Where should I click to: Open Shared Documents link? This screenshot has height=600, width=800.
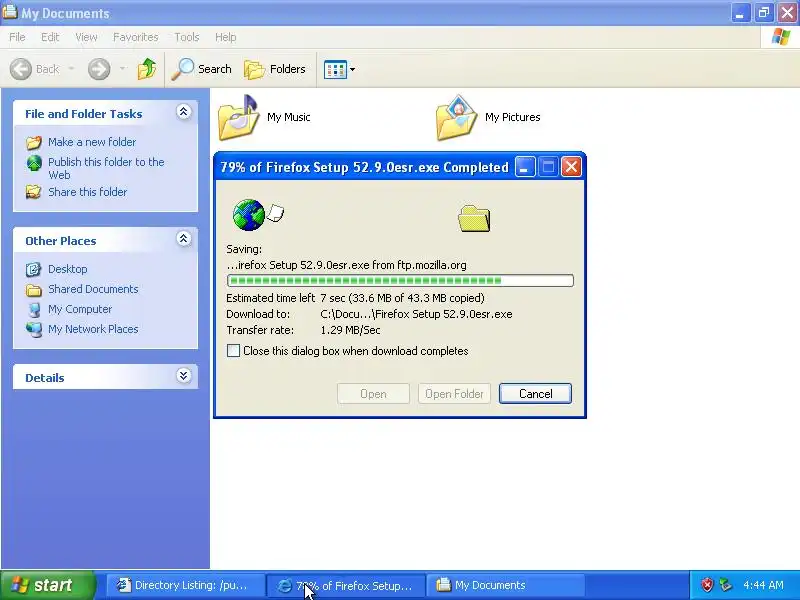click(93, 289)
